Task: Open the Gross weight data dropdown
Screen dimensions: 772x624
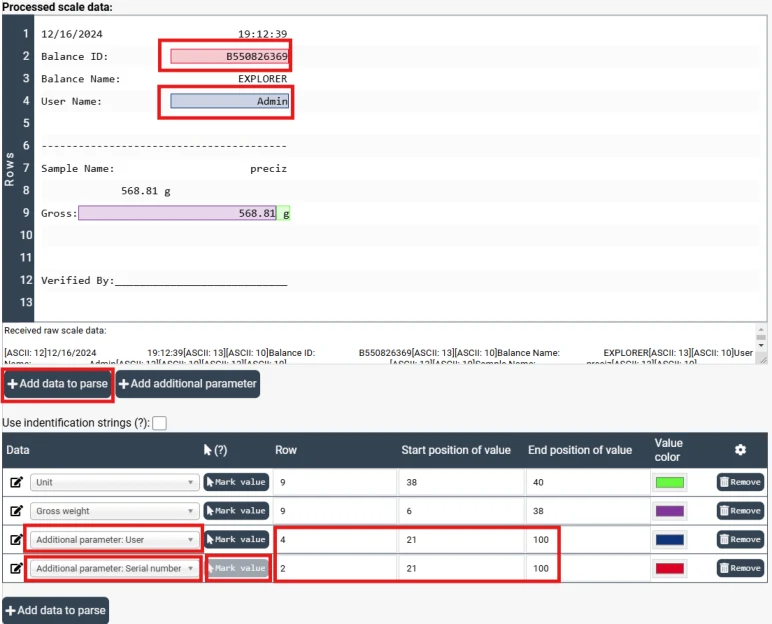Action: click(115, 511)
